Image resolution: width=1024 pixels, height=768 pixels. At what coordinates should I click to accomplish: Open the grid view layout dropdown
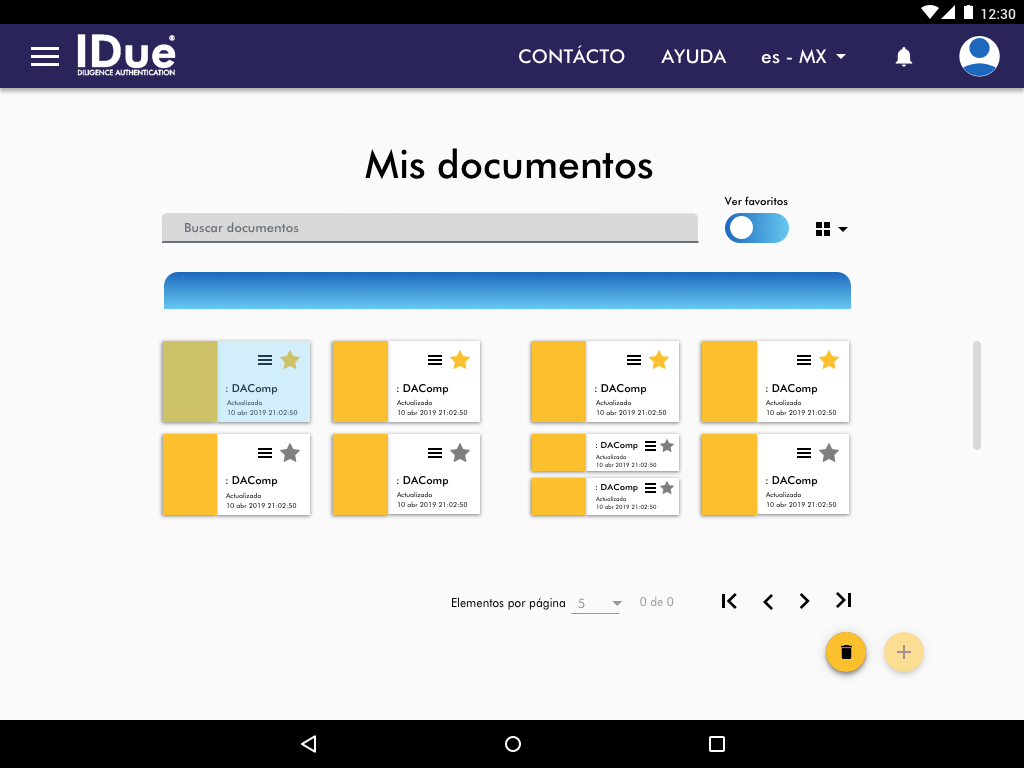[x=831, y=229]
